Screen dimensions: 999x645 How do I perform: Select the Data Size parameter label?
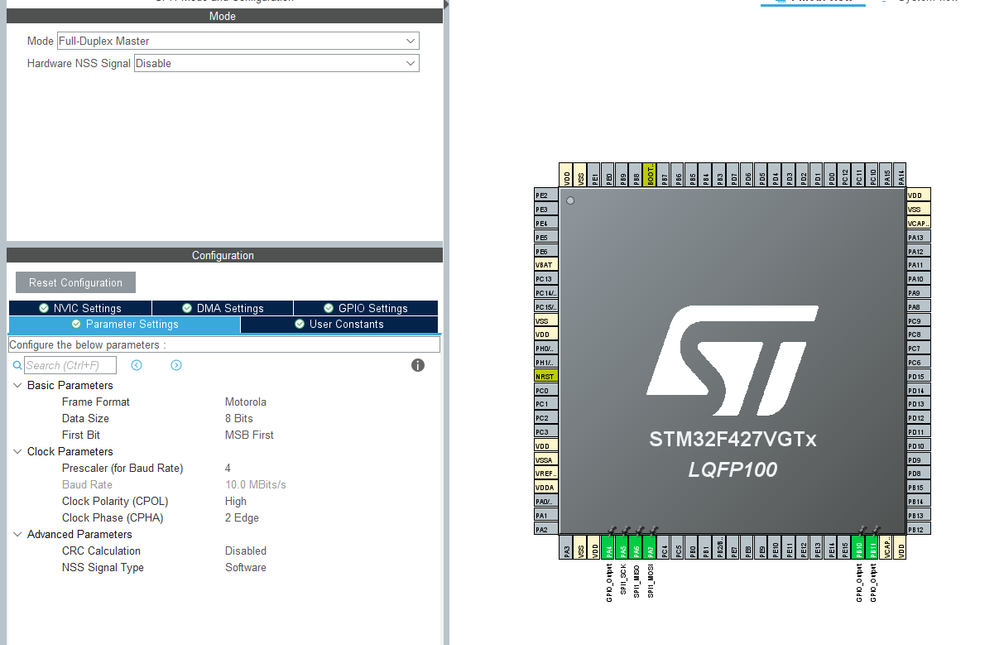(x=85, y=418)
